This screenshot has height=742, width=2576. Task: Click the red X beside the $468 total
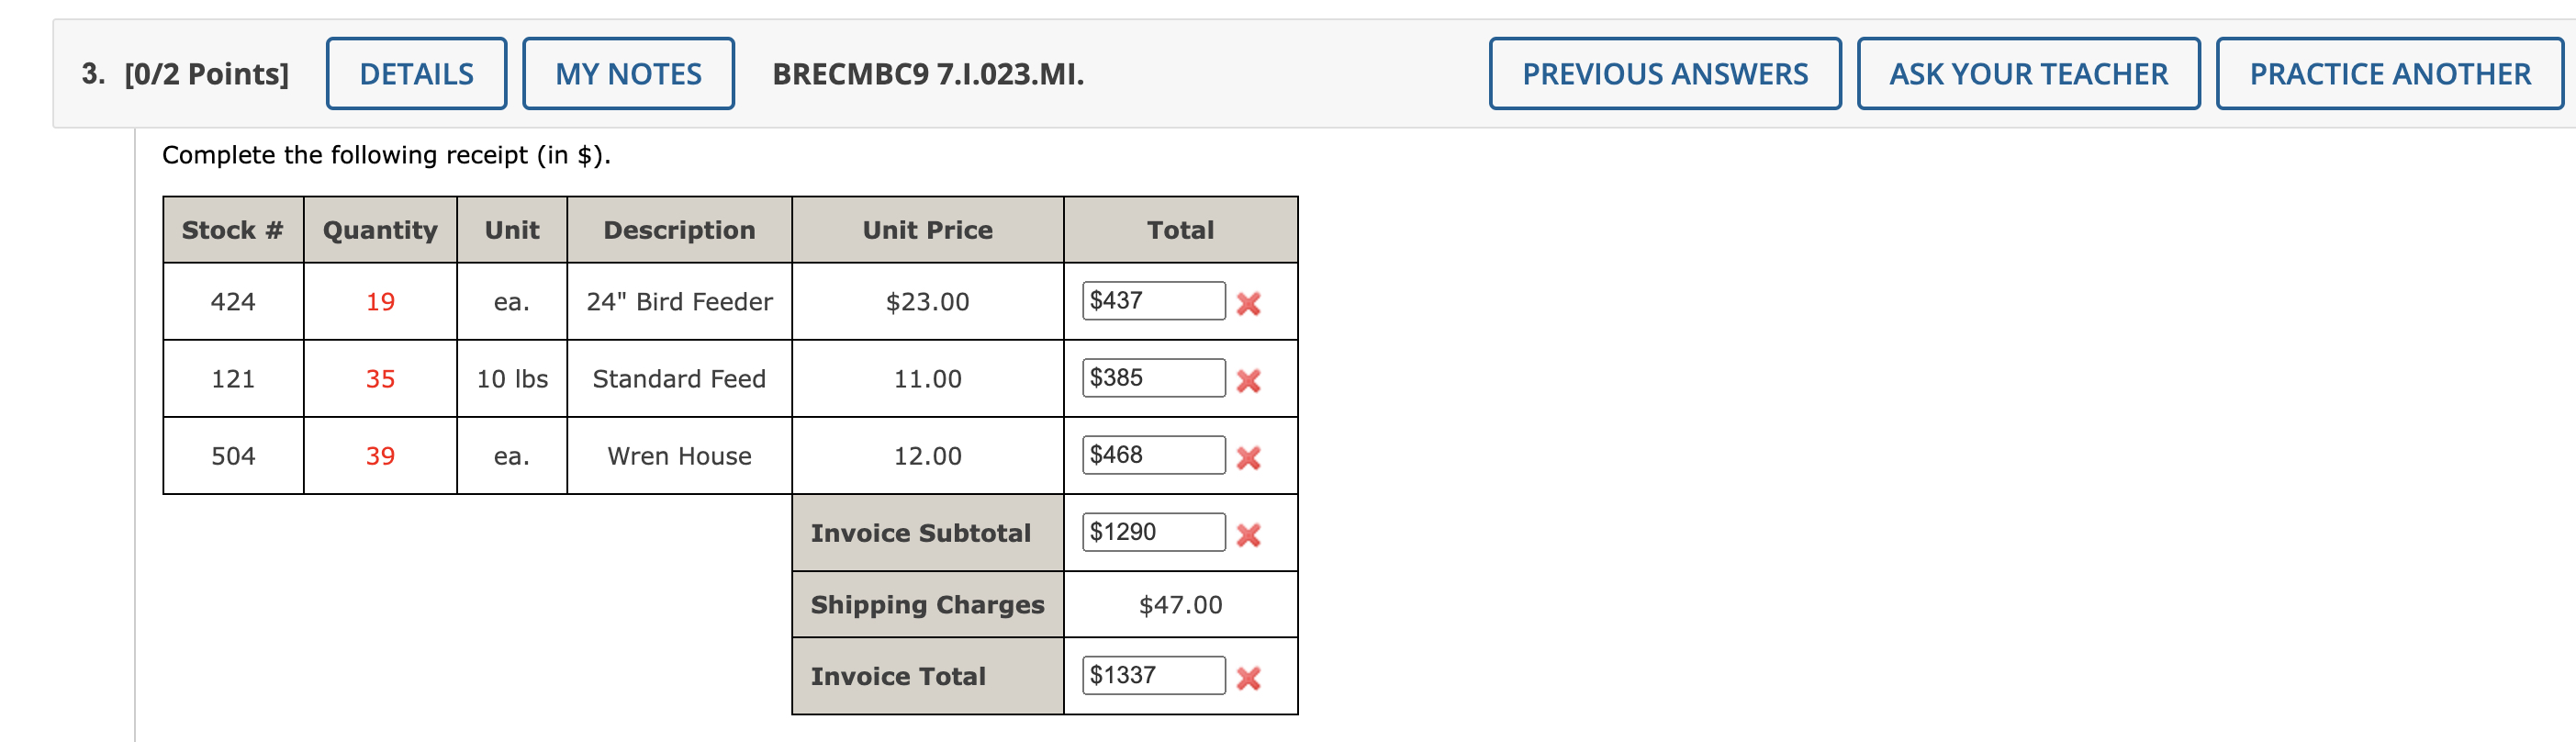1247,457
